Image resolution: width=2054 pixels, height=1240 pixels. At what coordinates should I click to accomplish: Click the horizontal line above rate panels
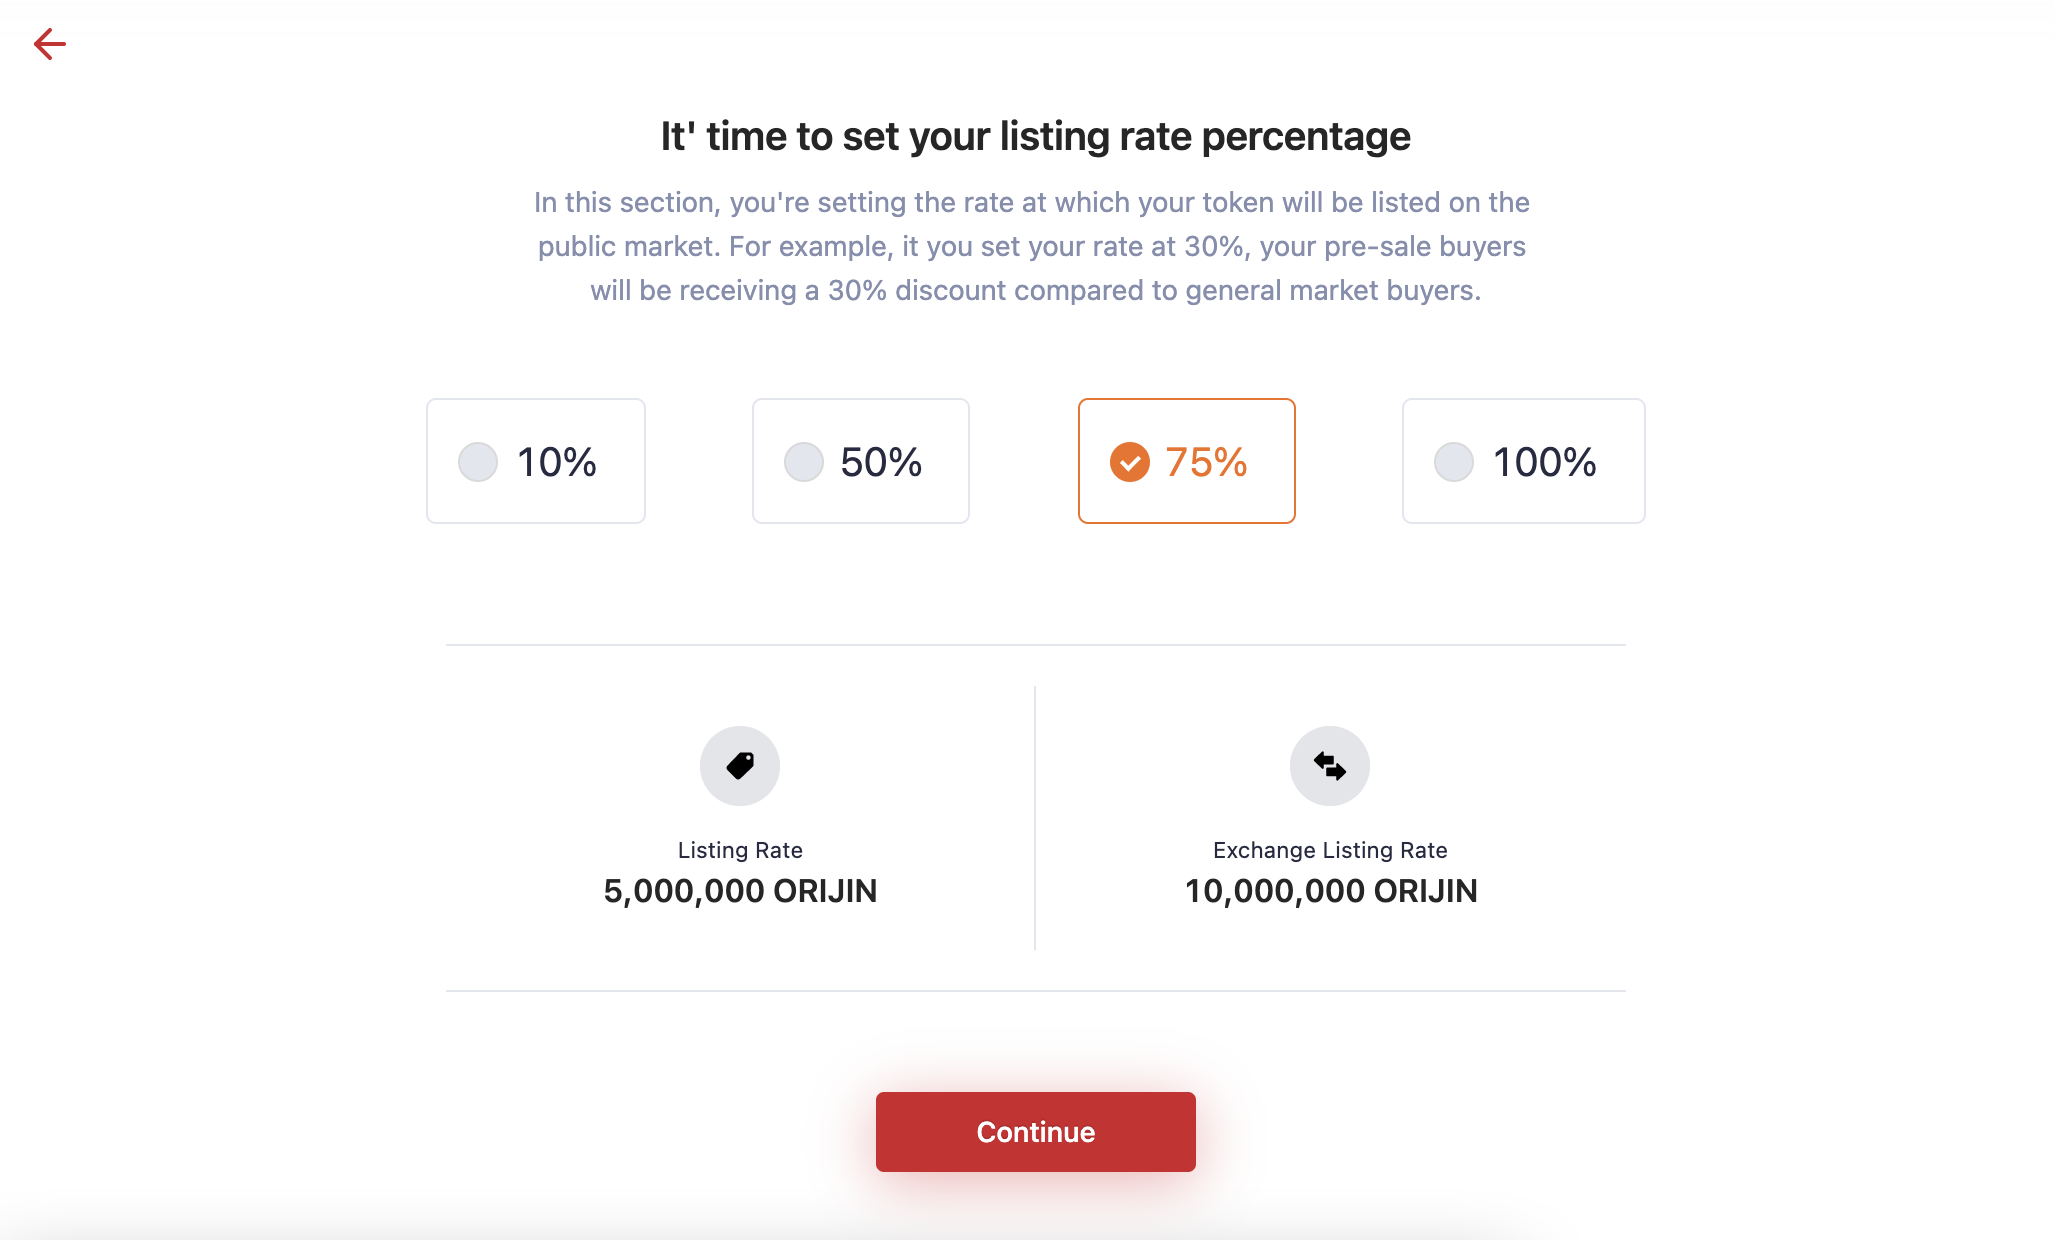pos(1036,645)
